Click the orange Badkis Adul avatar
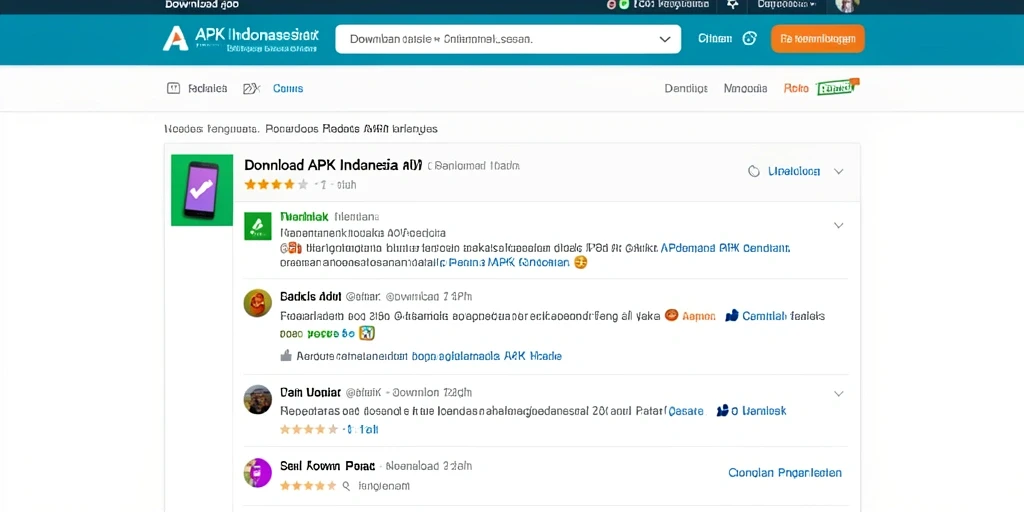This screenshot has height=512, width=1024. pyautogui.click(x=257, y=303)
